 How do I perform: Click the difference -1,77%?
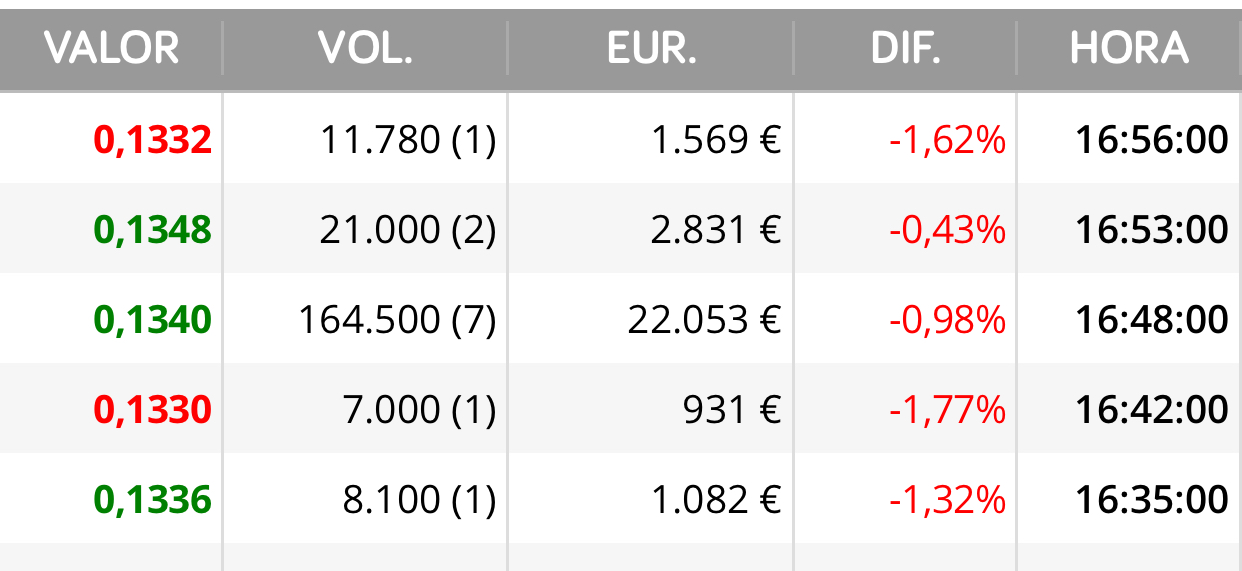[x=947, y=410]
